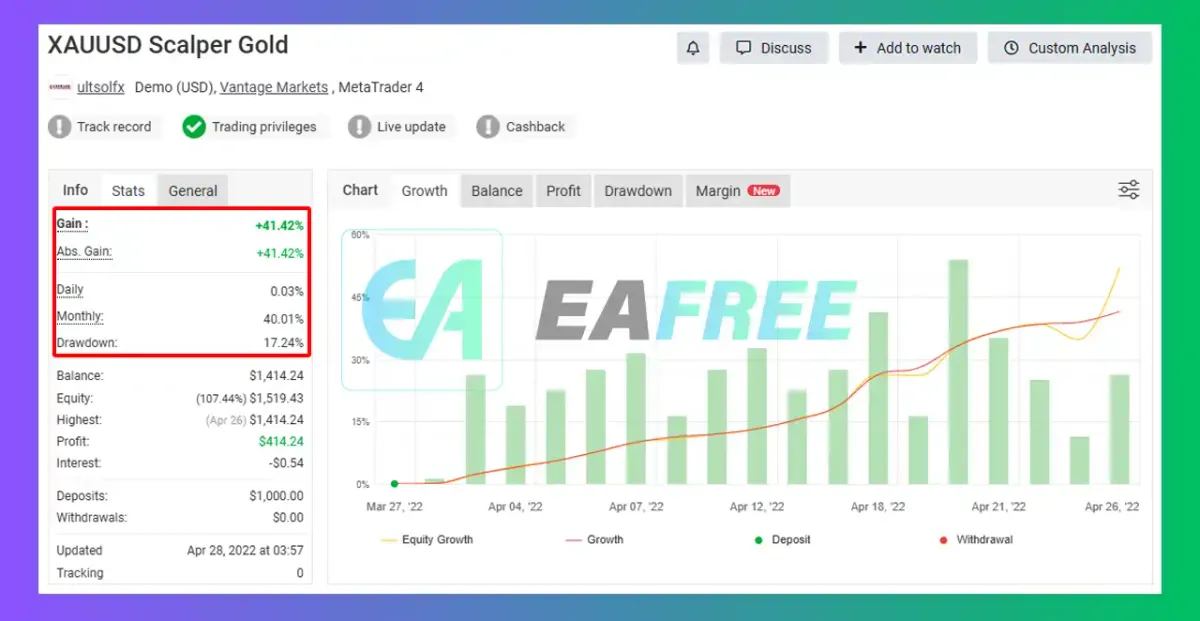Click the Track record warning icon

click(60, 127)
